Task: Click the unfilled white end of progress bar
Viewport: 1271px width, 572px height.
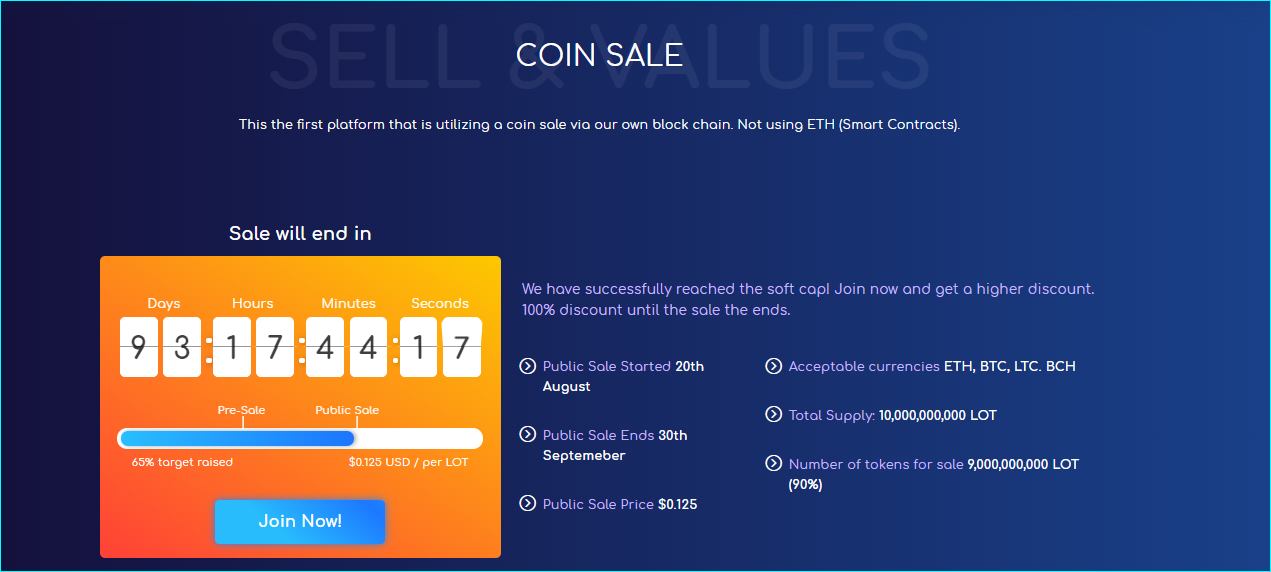Action: click(419, 438)
